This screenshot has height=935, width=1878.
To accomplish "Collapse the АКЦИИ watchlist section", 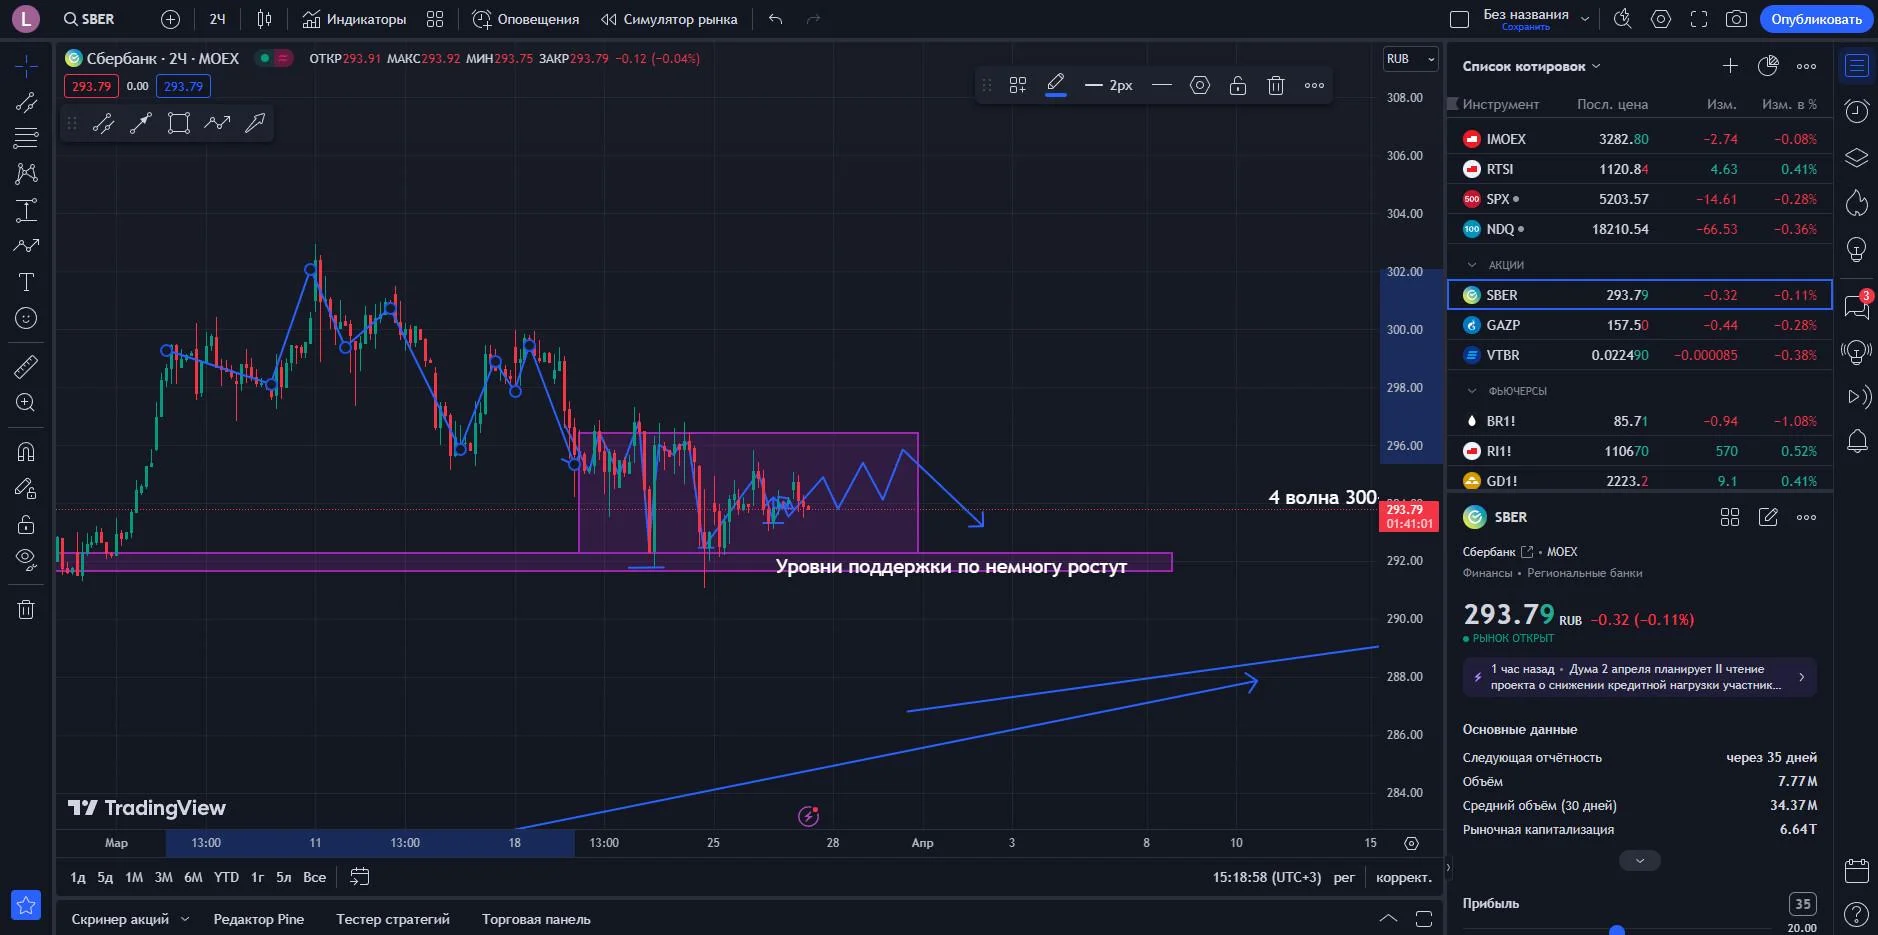I will (1471, 265).
